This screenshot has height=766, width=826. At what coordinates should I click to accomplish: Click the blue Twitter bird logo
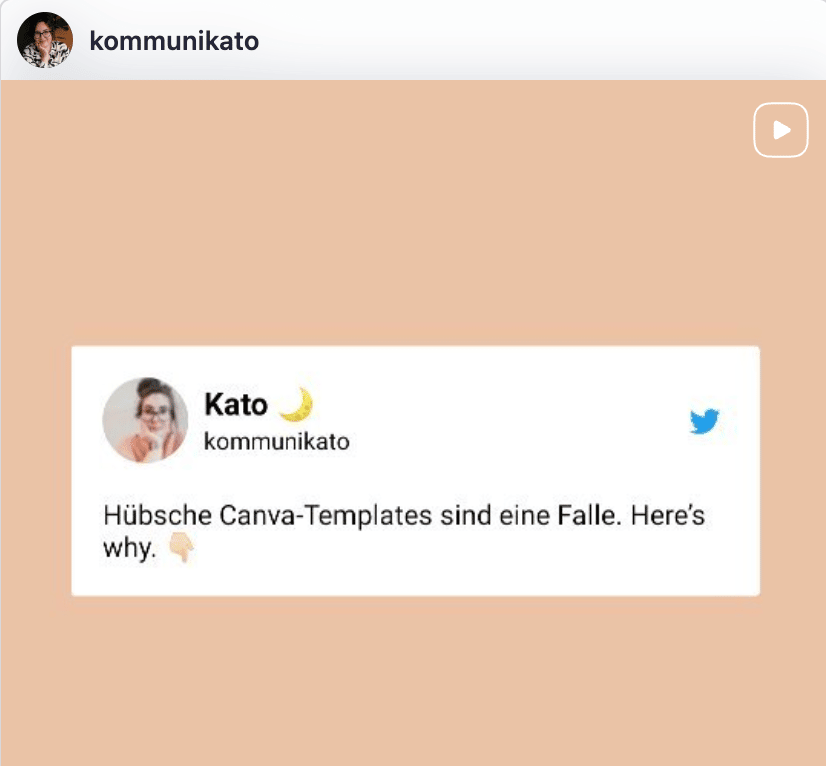704,421
